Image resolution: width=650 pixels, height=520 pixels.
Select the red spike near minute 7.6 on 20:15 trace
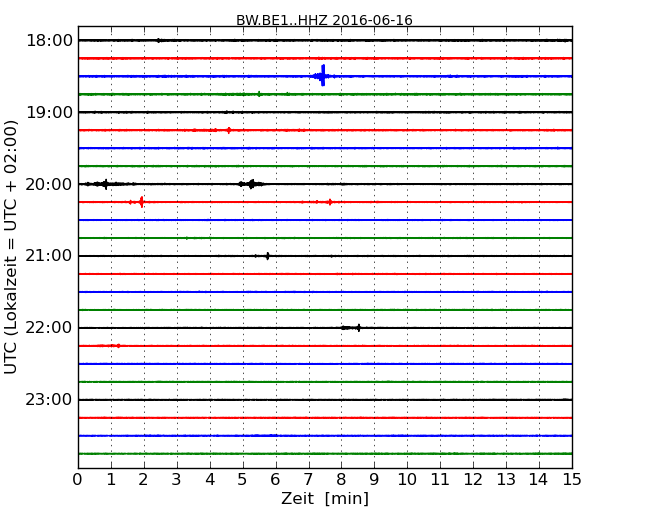click(x=330, y=202)
